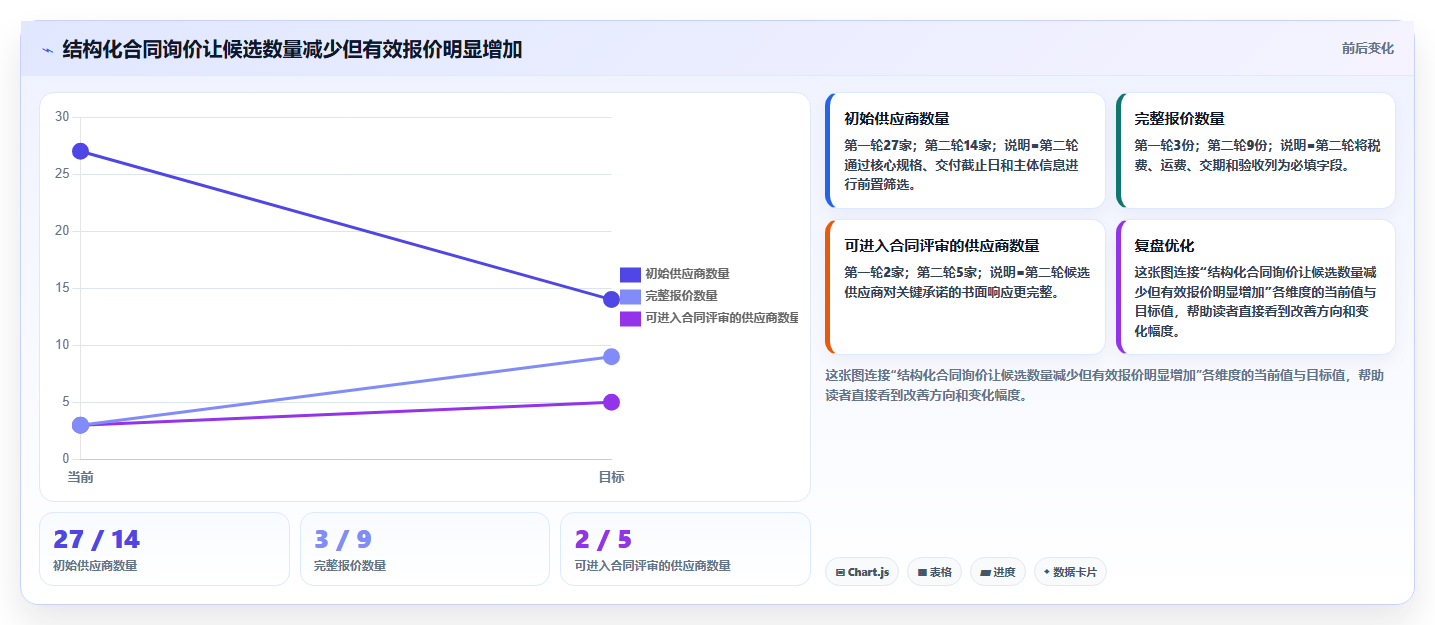Click the 当前 points at value 3
1435x625 pixels.
click(x=81, y=425)
